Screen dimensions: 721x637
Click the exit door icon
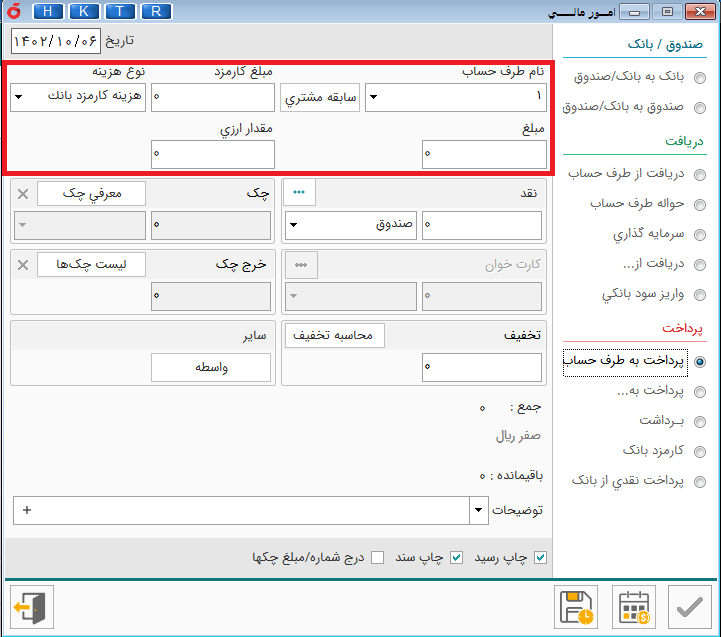point(31,607)
